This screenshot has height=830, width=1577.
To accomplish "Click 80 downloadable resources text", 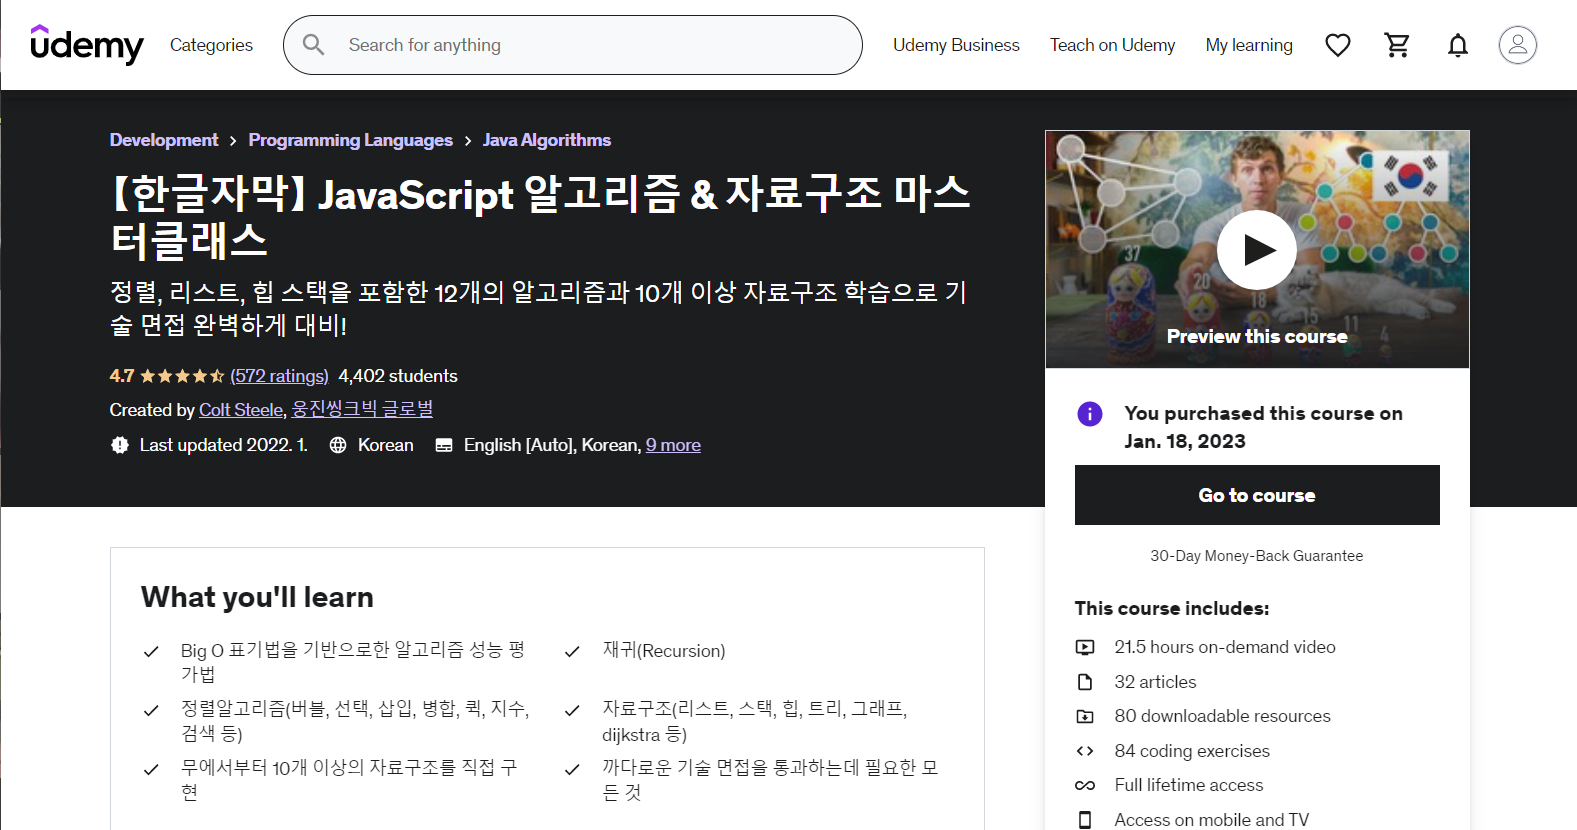I will point(1223,716).
